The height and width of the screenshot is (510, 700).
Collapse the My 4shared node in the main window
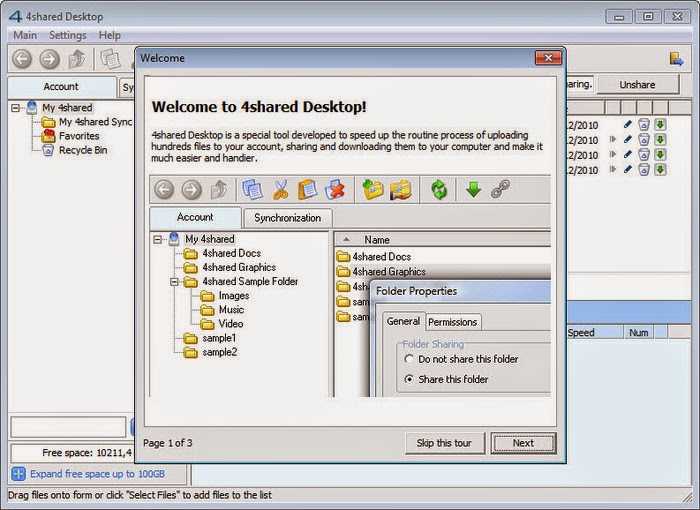click(16, 108)
